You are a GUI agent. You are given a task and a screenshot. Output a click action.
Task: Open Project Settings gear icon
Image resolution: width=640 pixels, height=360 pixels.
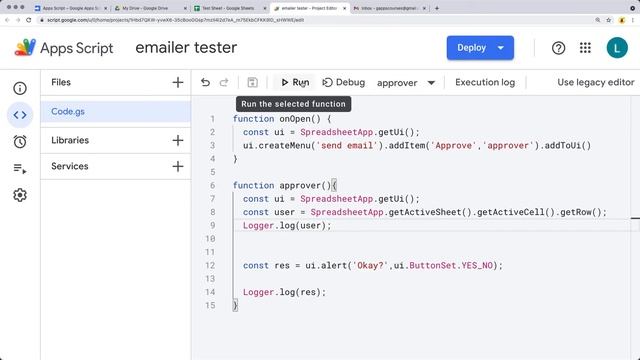point(20,195)
